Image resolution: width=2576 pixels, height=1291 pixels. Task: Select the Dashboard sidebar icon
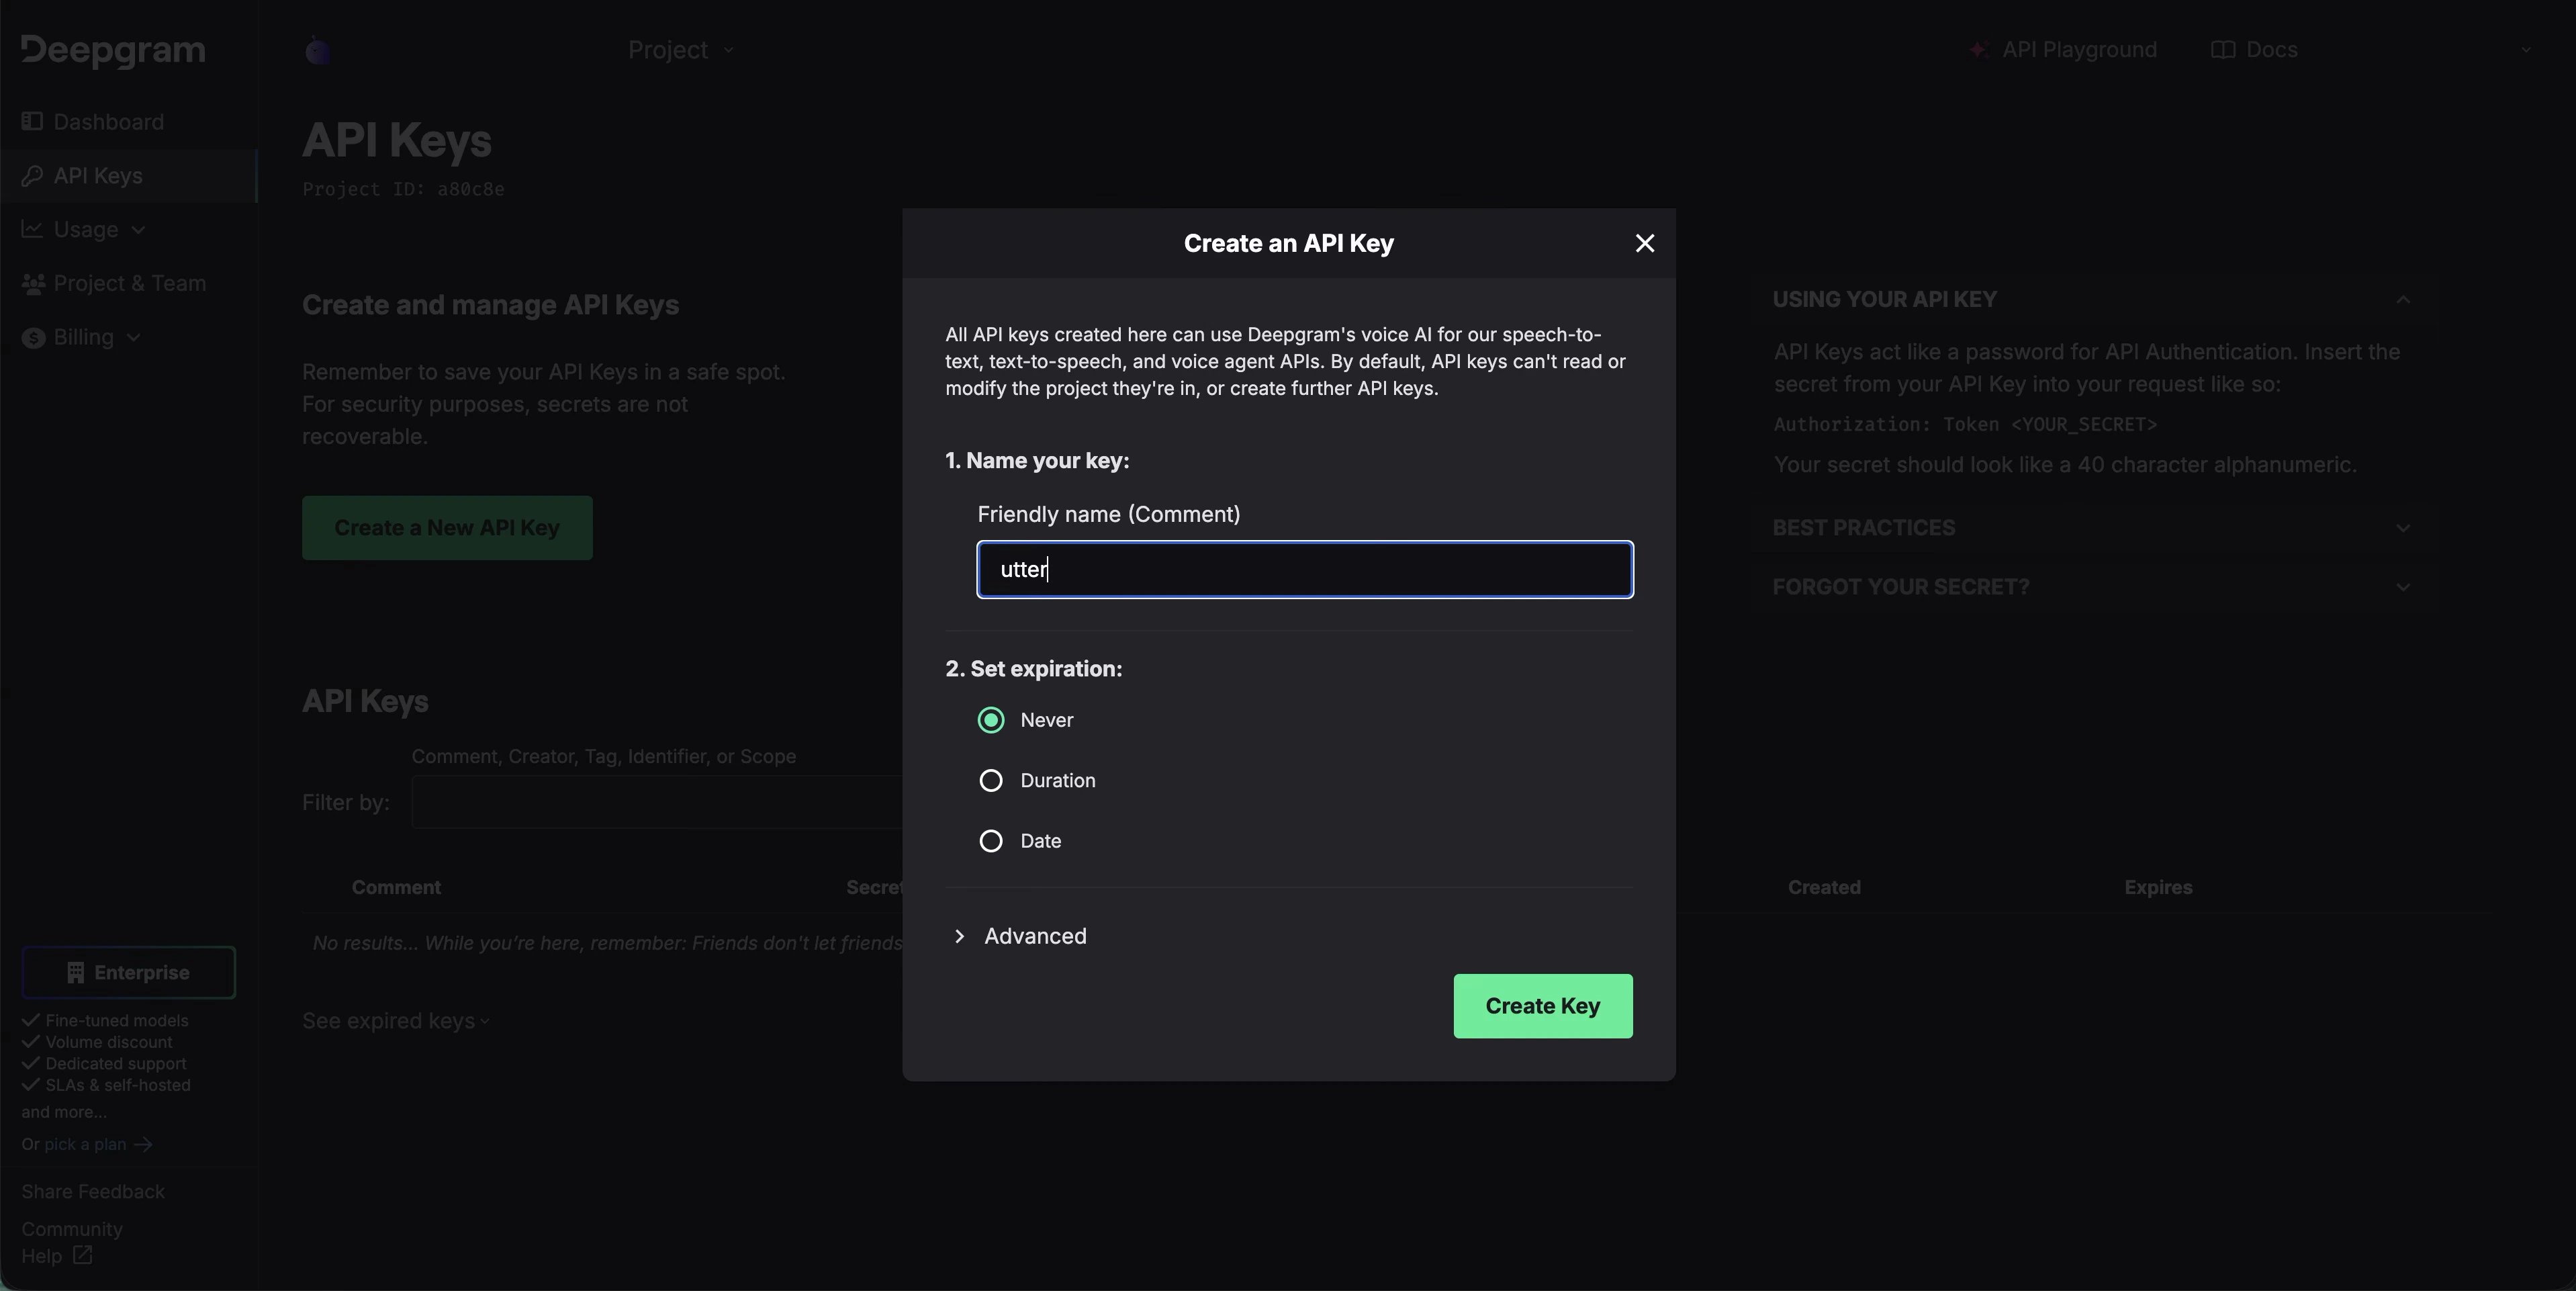[32, 121]
